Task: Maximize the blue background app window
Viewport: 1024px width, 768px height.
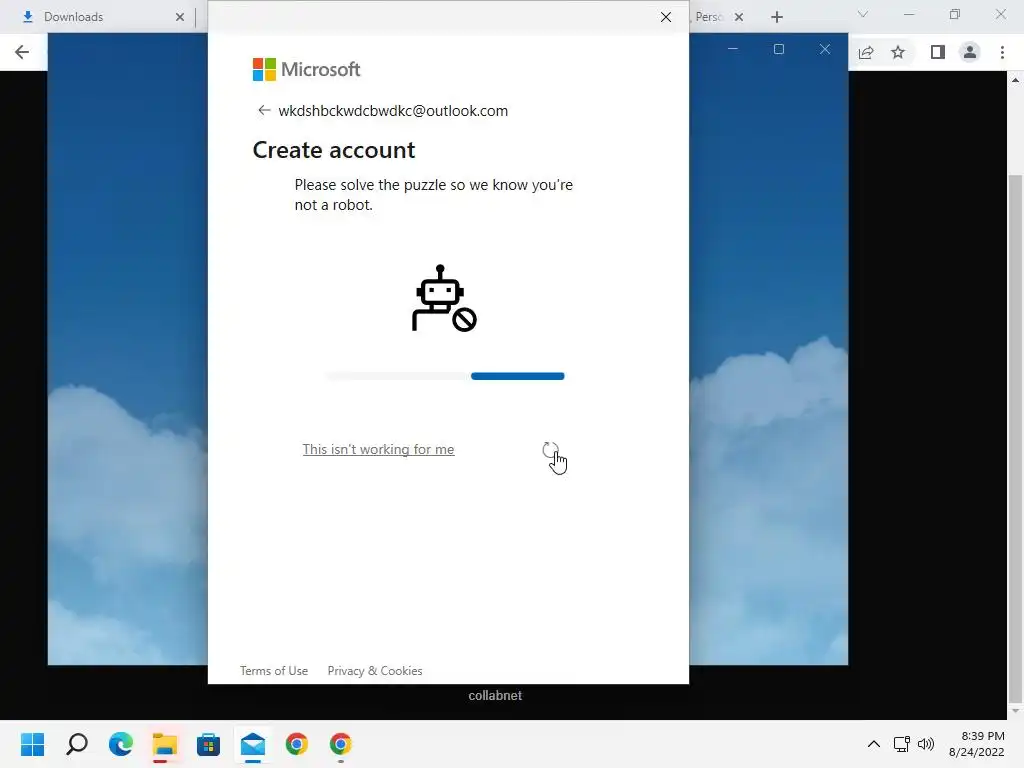Action: pos(778,49)
